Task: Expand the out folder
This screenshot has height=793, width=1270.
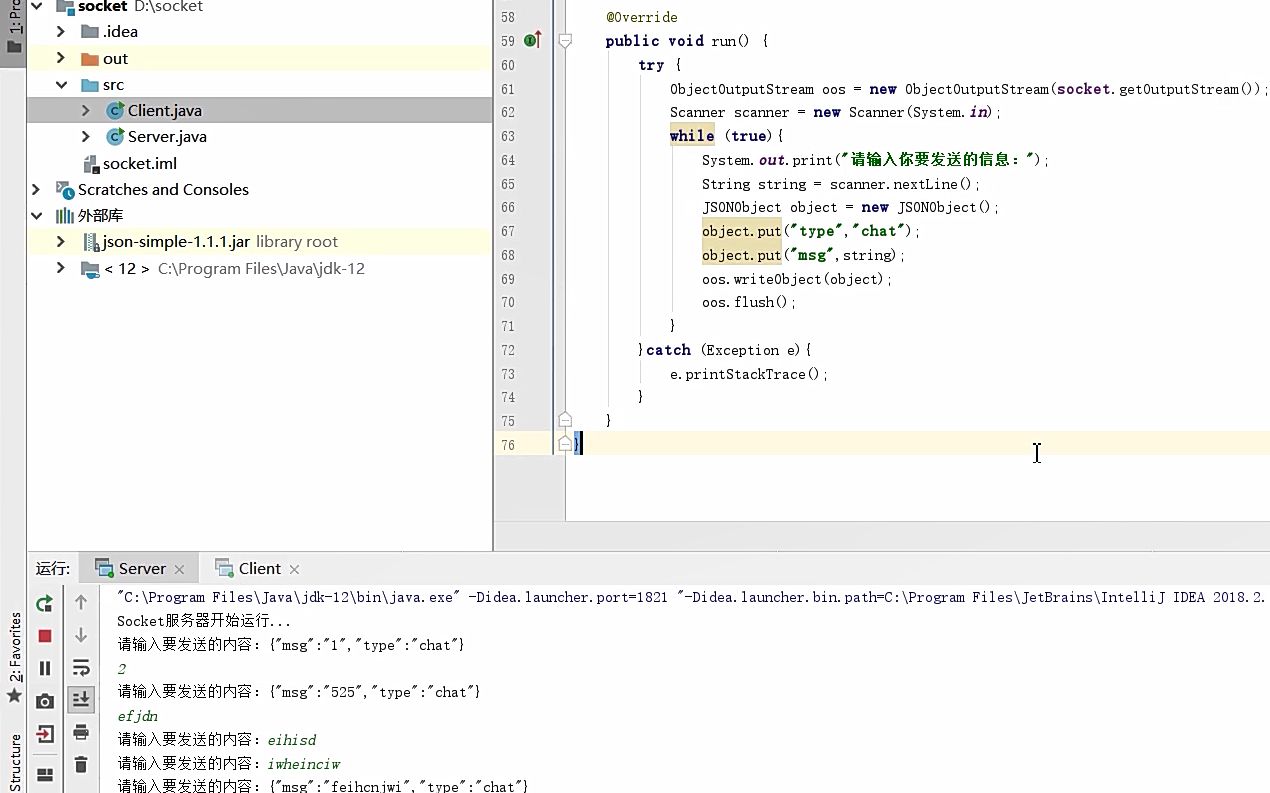Action: tap(60, 58)
